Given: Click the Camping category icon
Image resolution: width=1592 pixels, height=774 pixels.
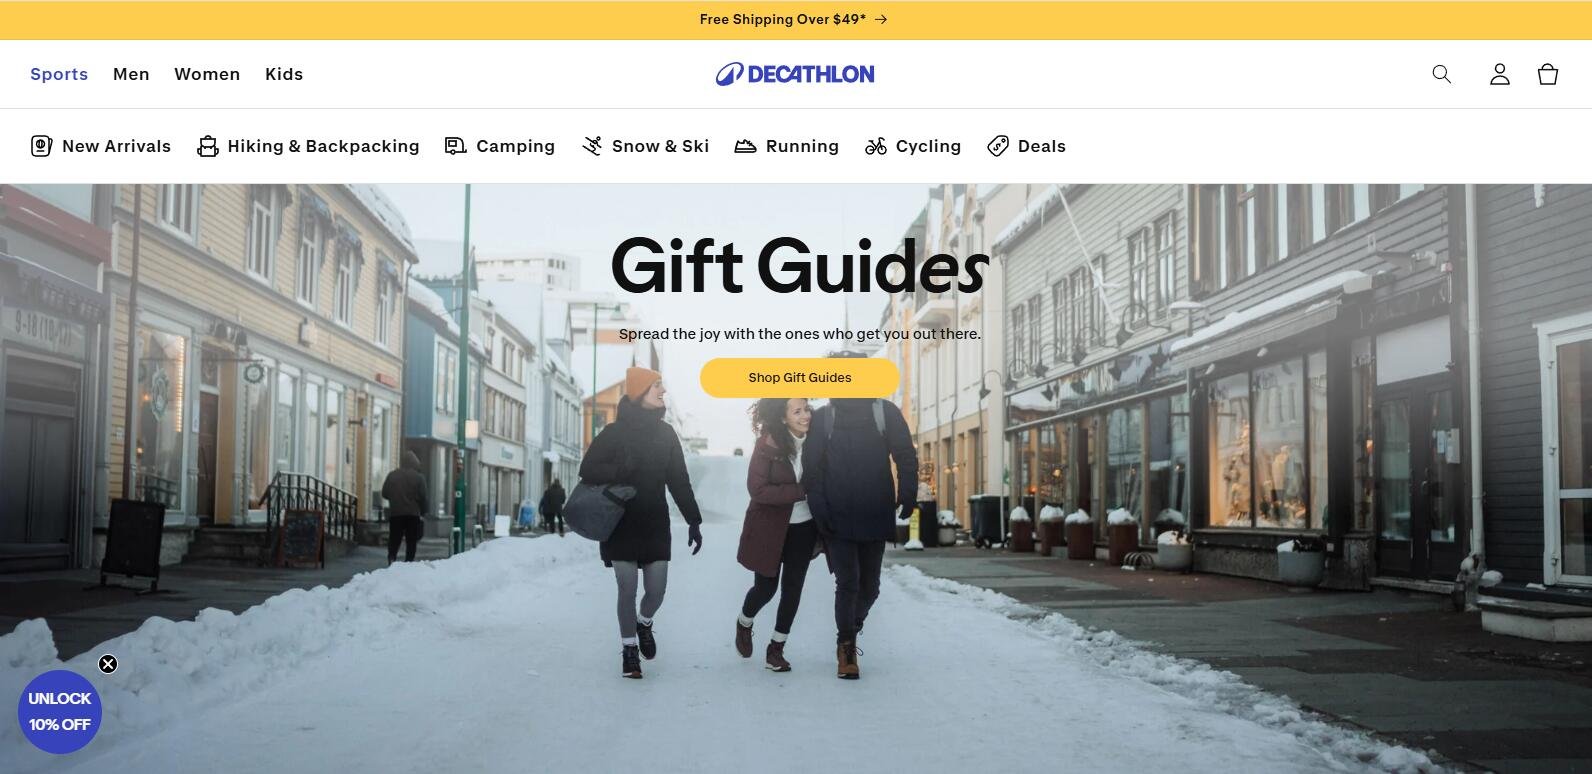Looking at the screenshot, I should click(456, 146).
